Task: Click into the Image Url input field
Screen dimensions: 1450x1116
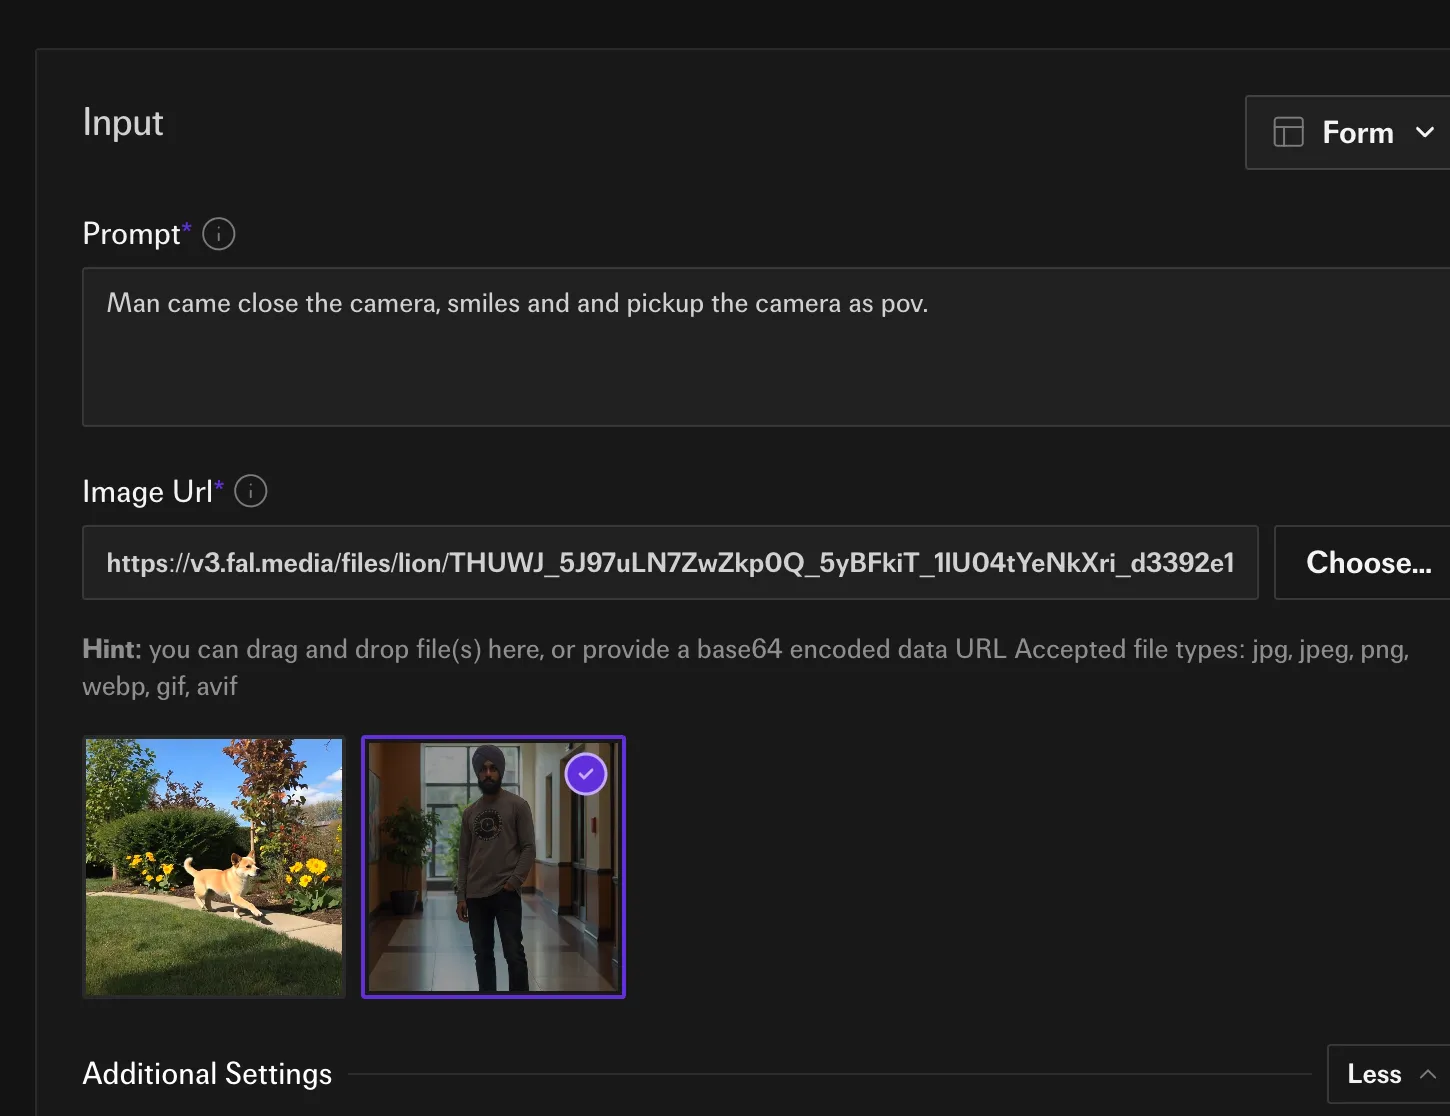Action: click(669, 563)
